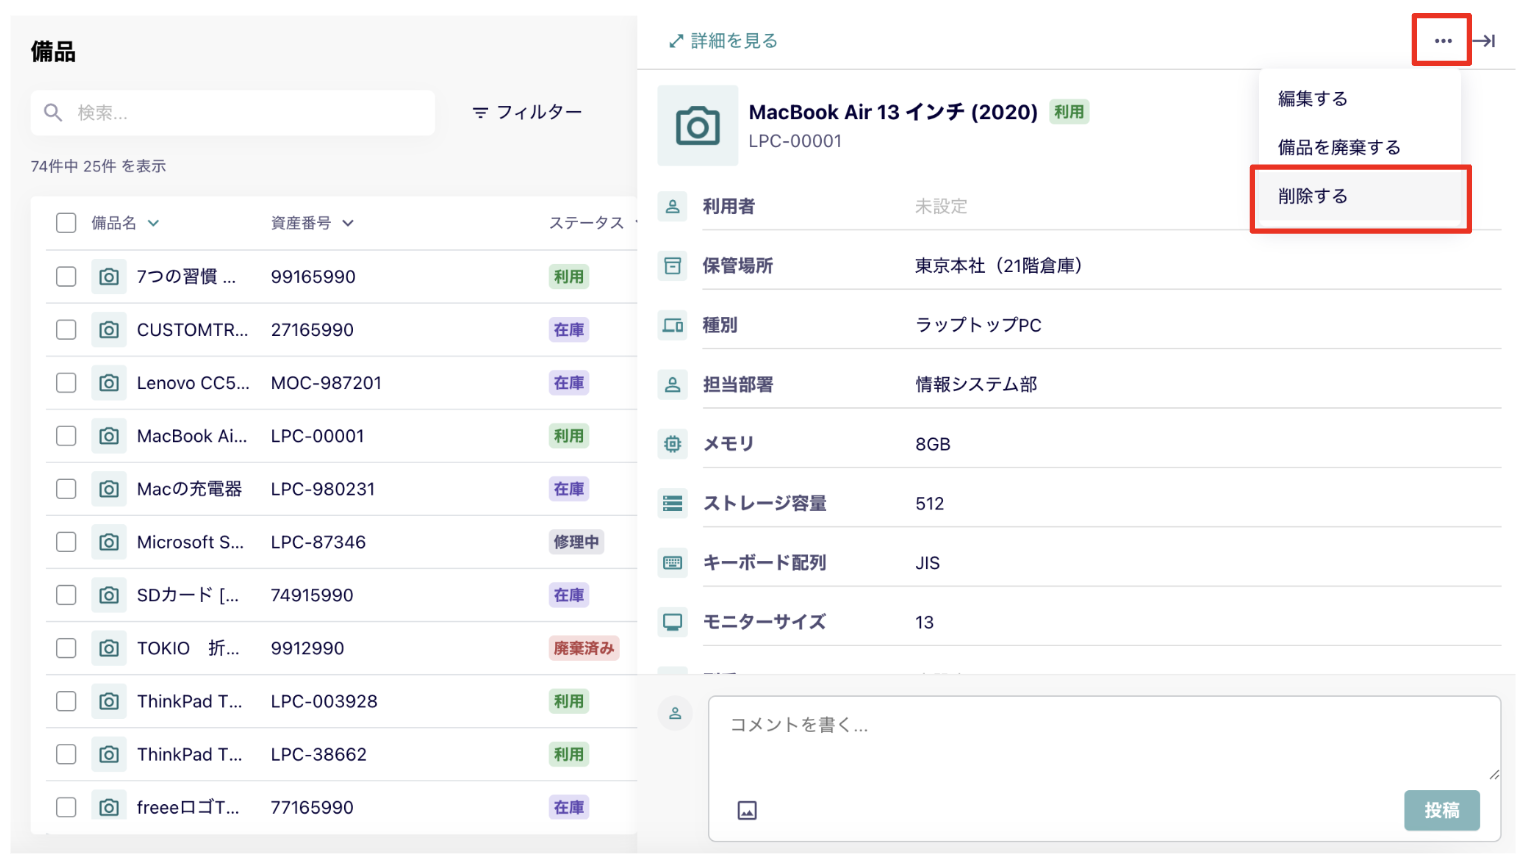
Task: Click camera icon in freeeロゴT row
Action: tap(109, 806)
